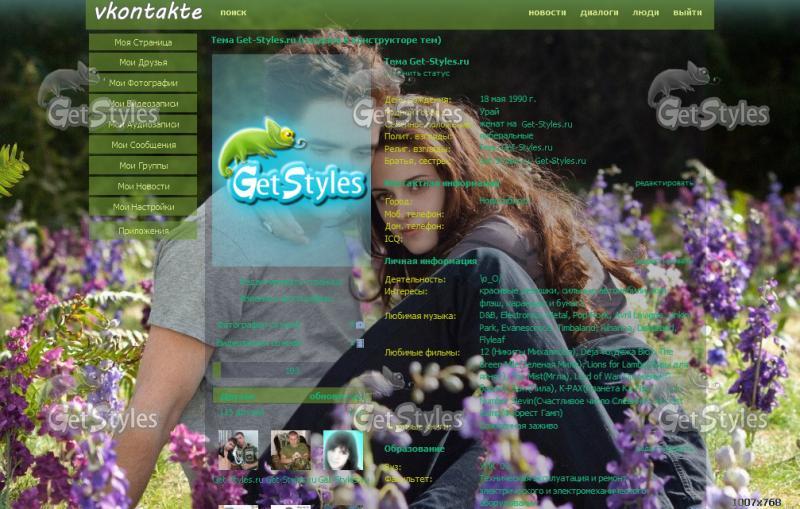Open поиск in the top header
The width and height of the screenshot is (800, 509).
tap(233, 12)
